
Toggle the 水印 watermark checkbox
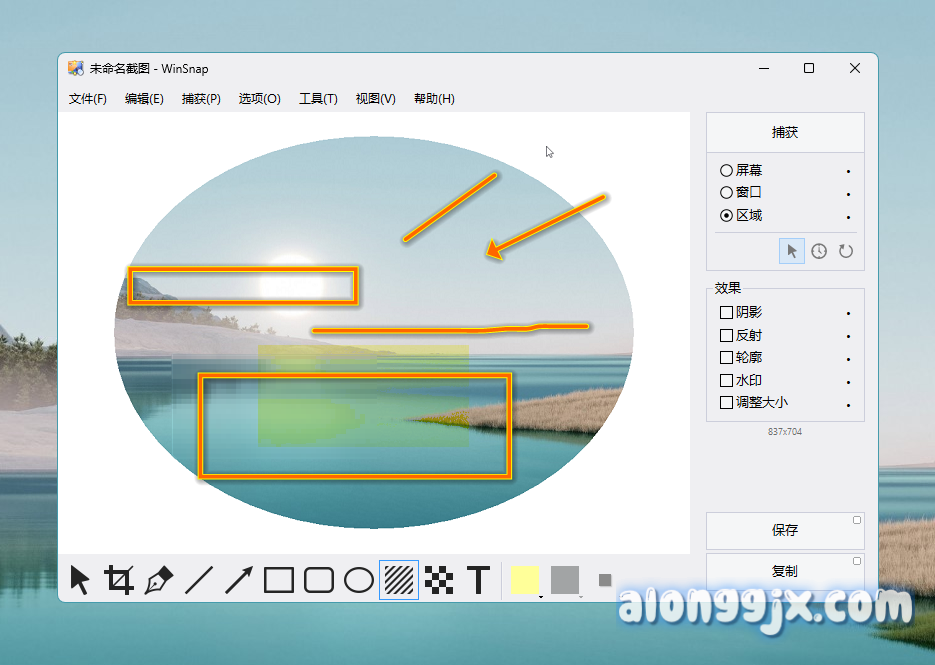[727, 381]
